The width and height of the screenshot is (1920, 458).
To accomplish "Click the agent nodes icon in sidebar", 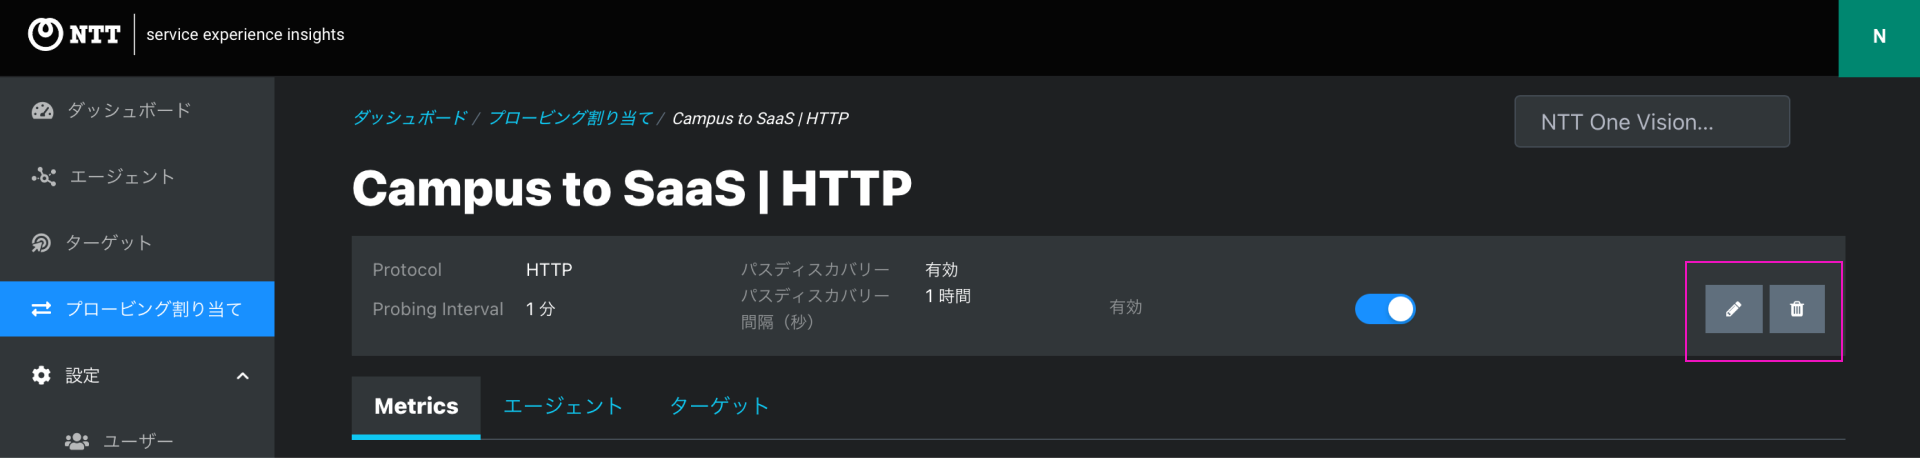I will 43,177.
